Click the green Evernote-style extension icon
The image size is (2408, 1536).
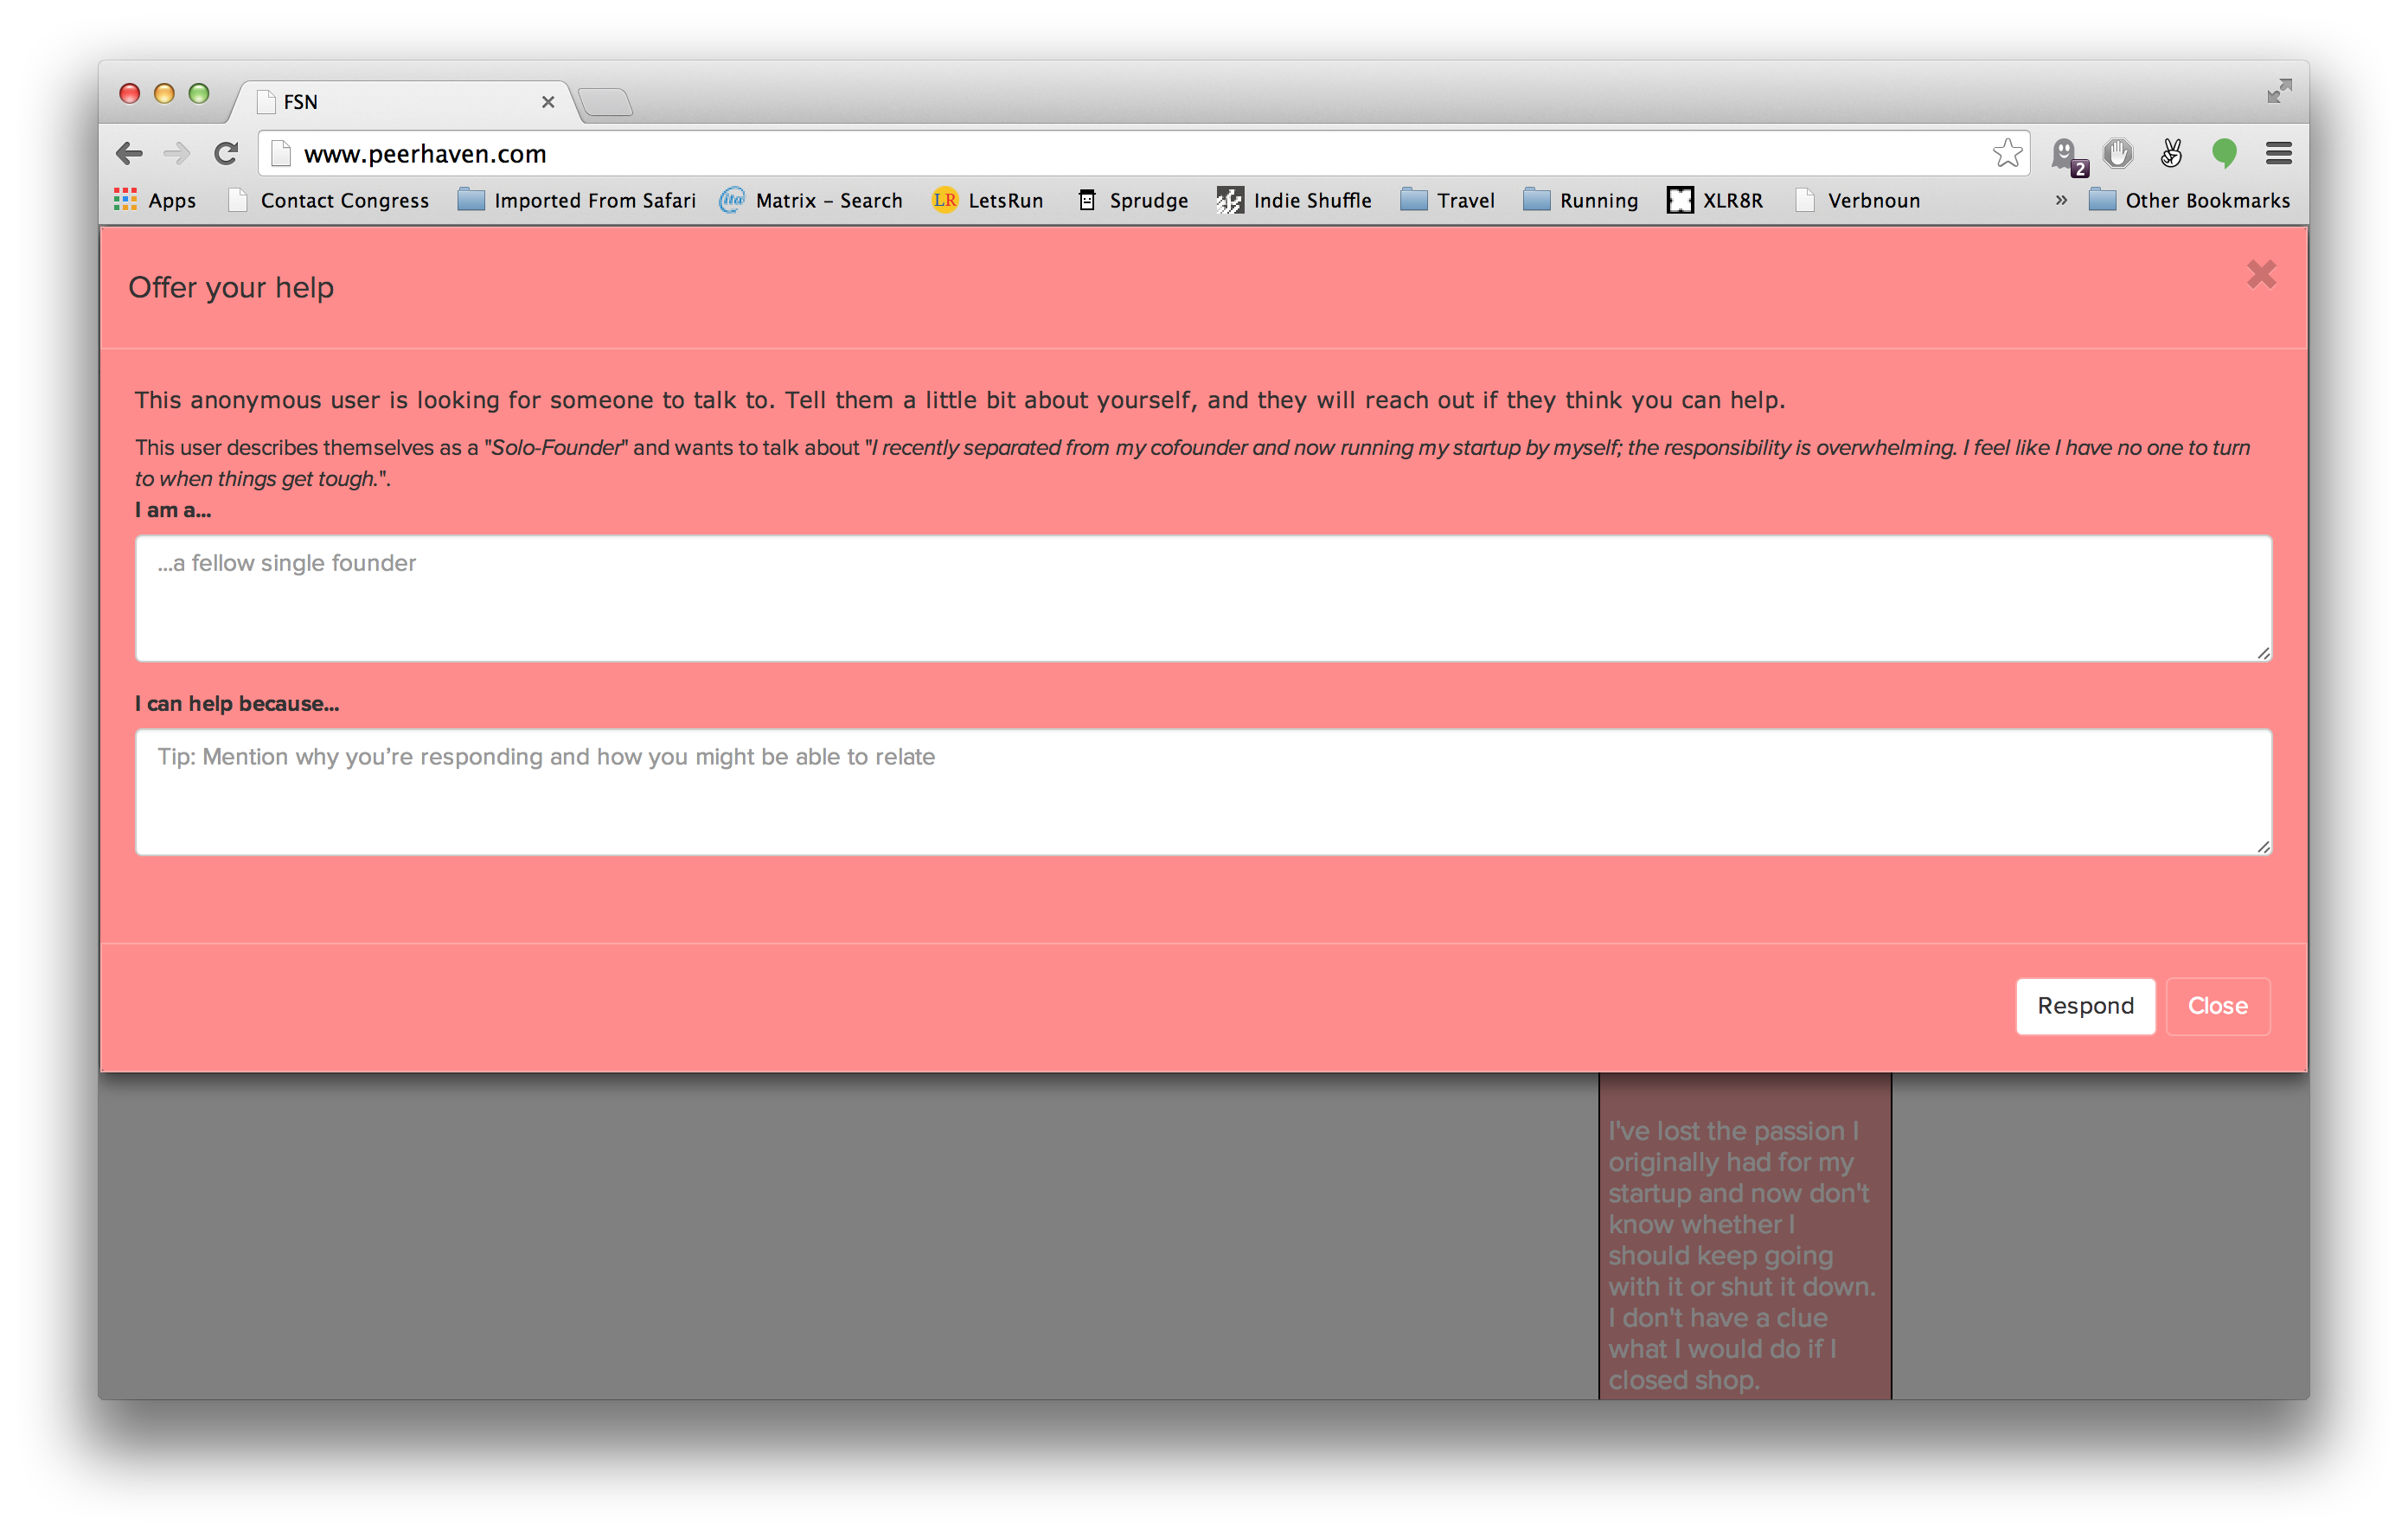click(x=2224, y=154)
